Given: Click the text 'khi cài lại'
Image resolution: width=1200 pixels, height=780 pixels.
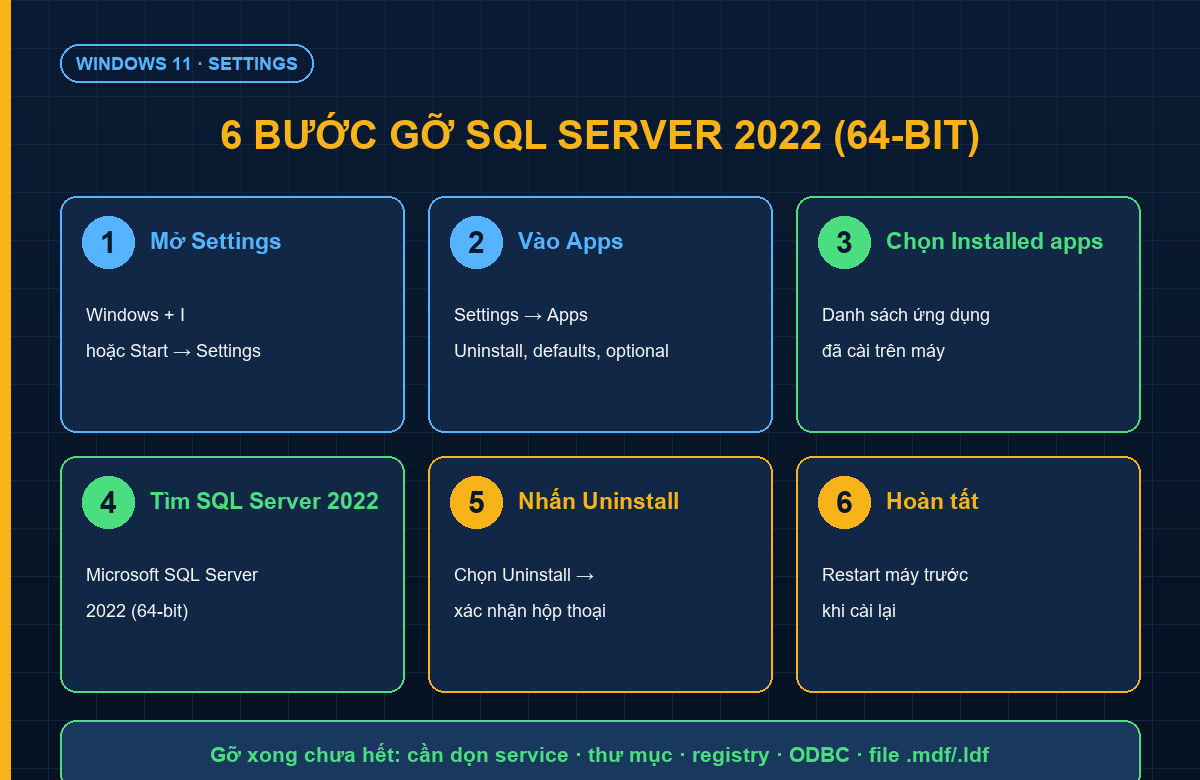Looking at the screenshot, I should click(859, 611).
